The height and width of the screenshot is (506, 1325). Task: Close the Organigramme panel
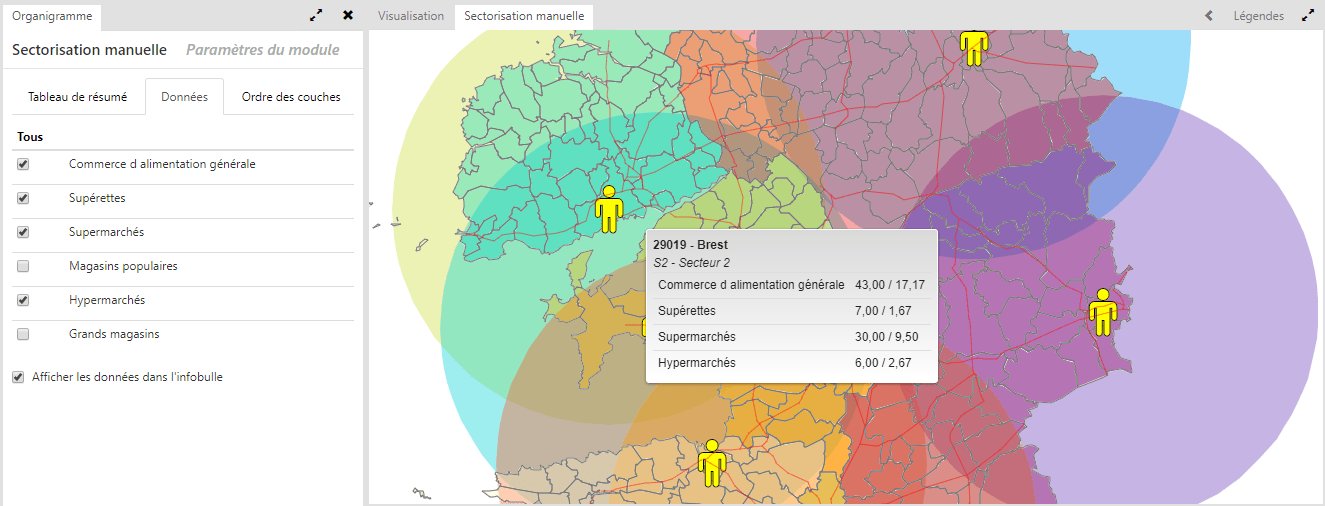tap(348, 16)
